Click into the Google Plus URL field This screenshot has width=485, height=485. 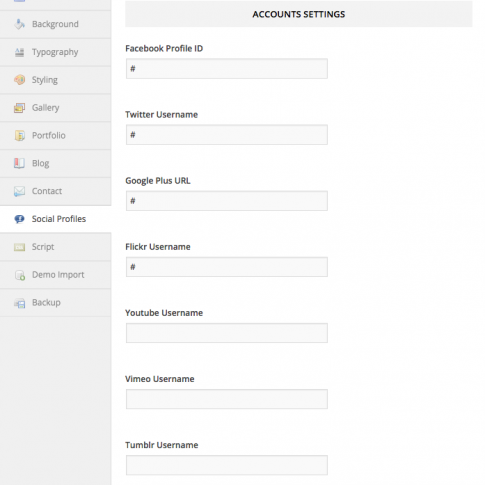click(x=227, y=201)
